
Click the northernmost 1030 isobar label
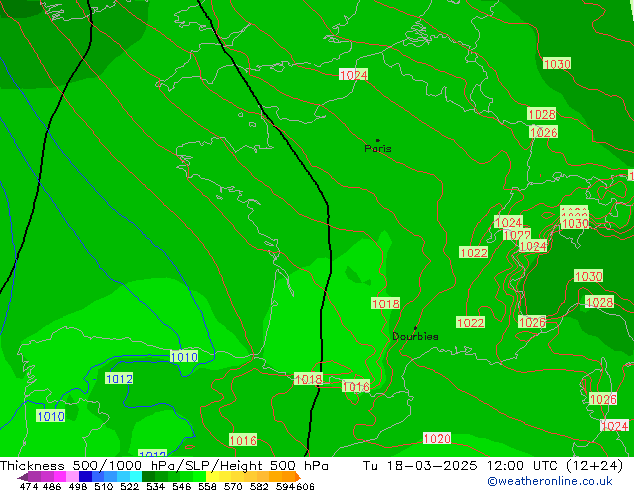(x=557, y=64)
